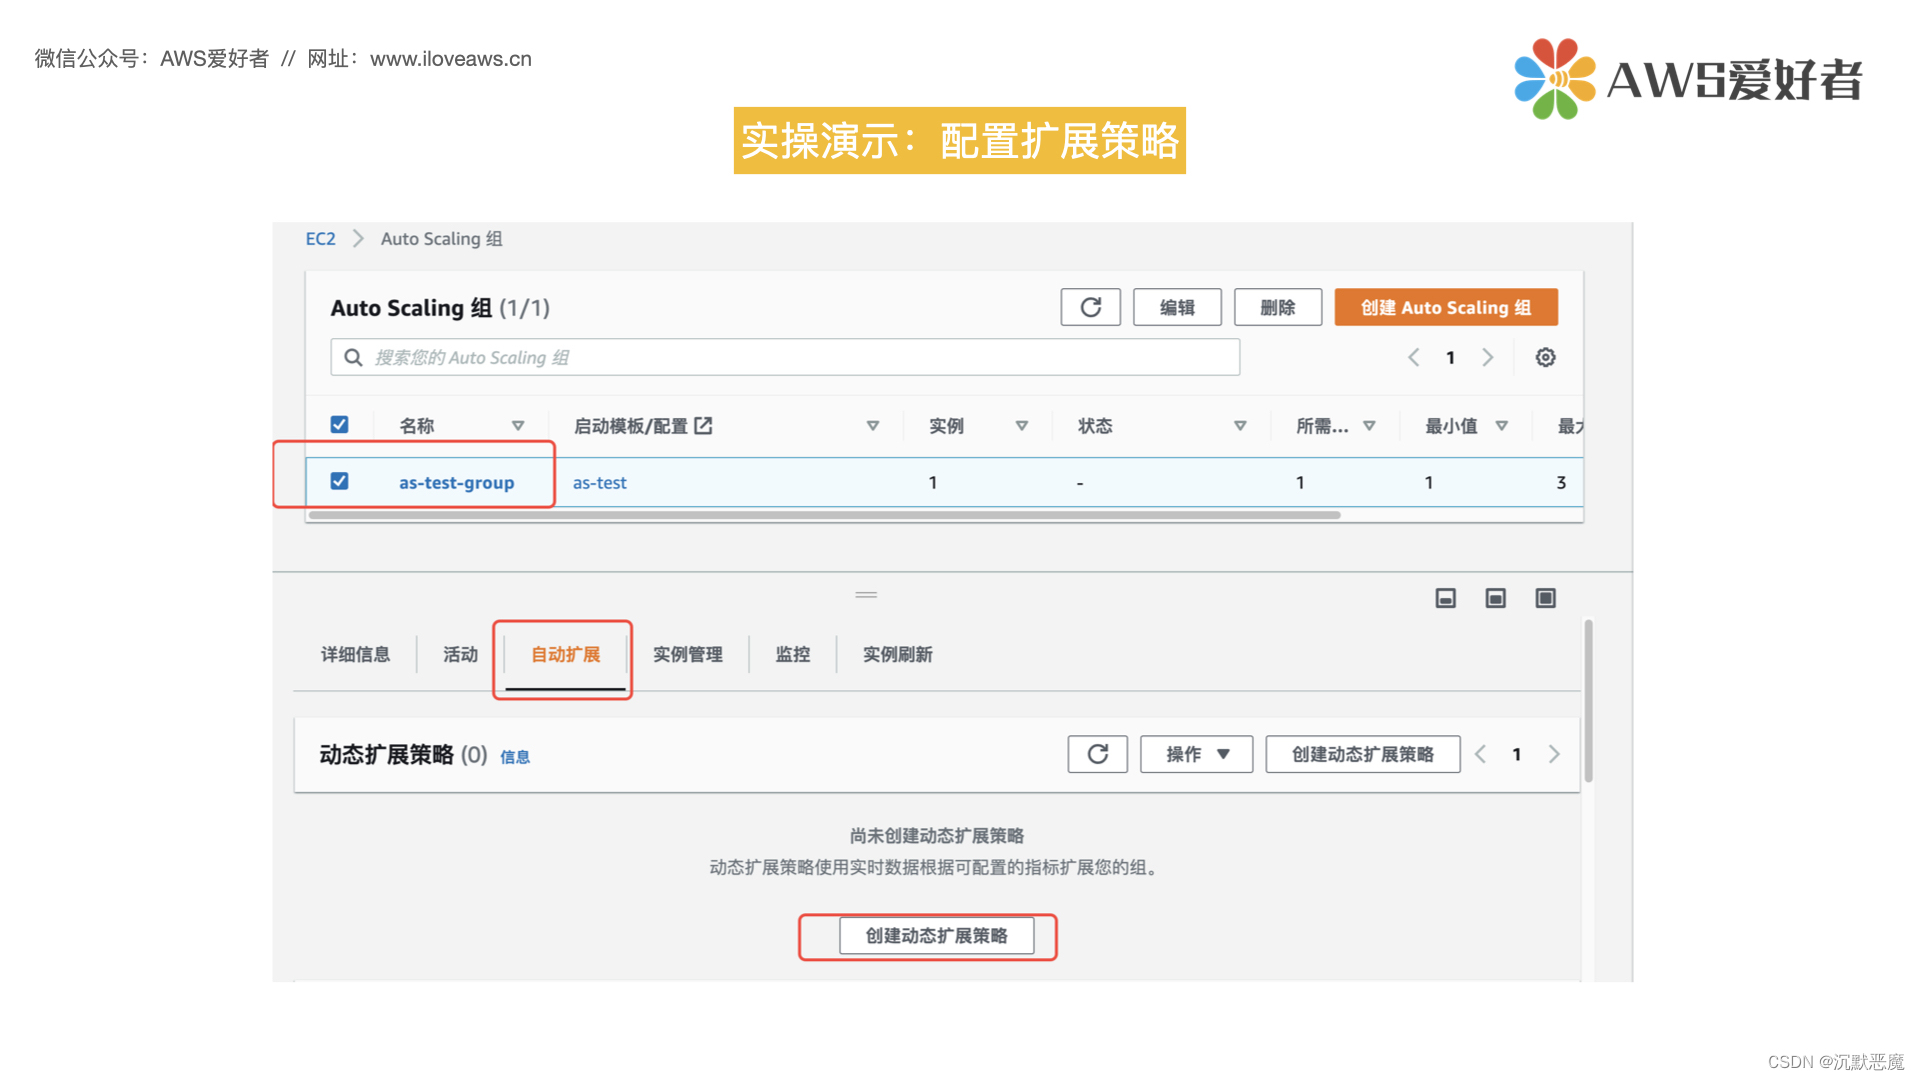Refresh the Auto Scaling groups list
Viewport: 1920px width, 1080px height.
pyautogui.click(x=1090, y=307)
